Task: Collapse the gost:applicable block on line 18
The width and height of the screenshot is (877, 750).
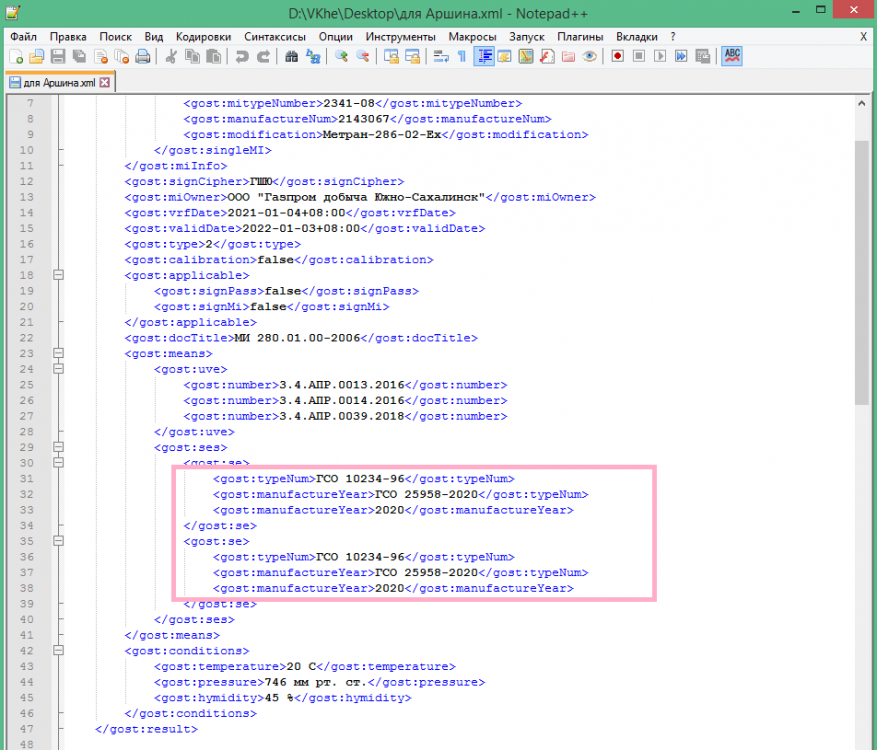Action: pyautogui.click(x=58, y=275)
